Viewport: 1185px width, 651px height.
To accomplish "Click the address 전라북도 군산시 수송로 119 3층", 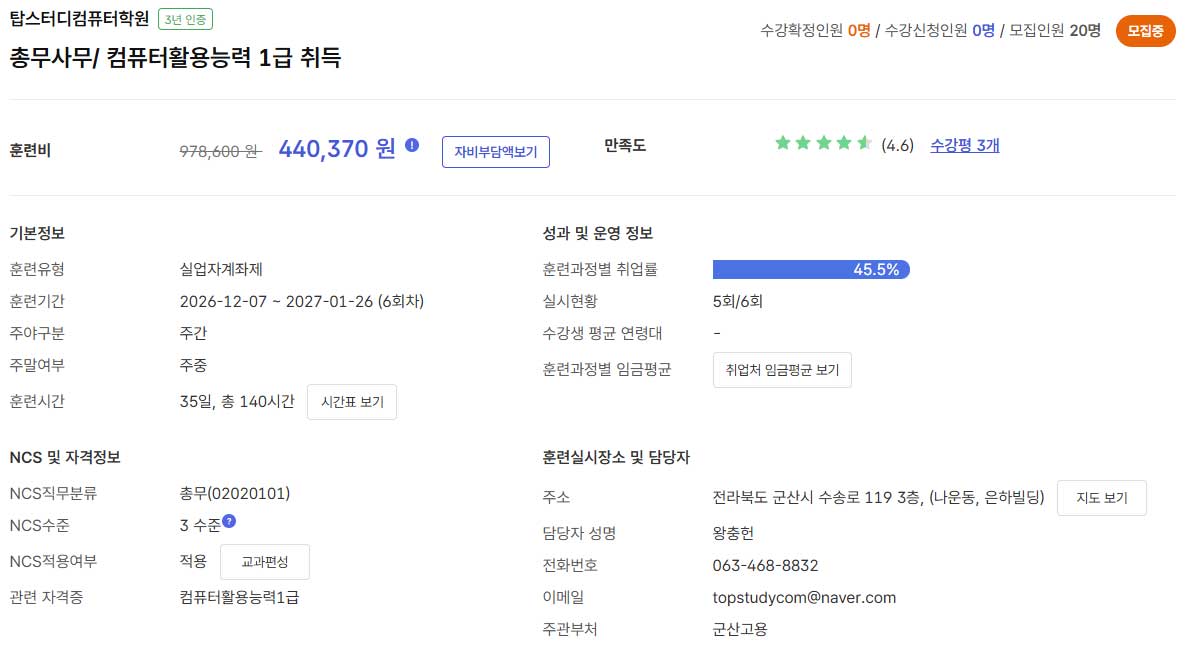I will 817,498.
